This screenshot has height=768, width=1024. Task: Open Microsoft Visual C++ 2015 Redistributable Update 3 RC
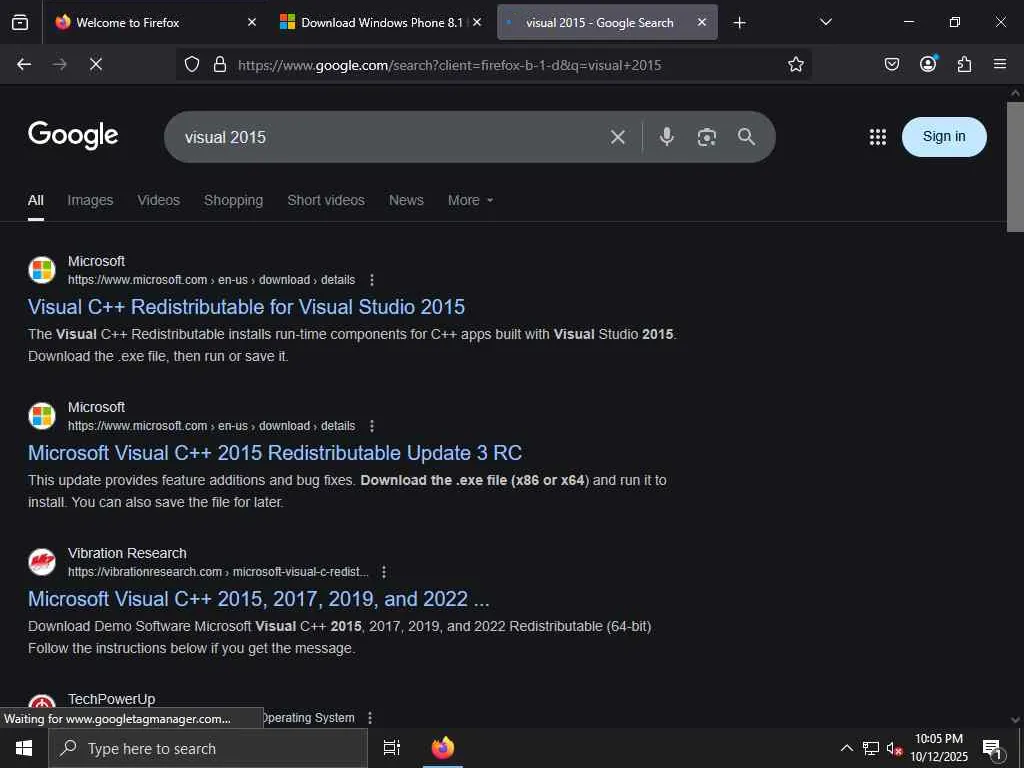pos(275,453)
